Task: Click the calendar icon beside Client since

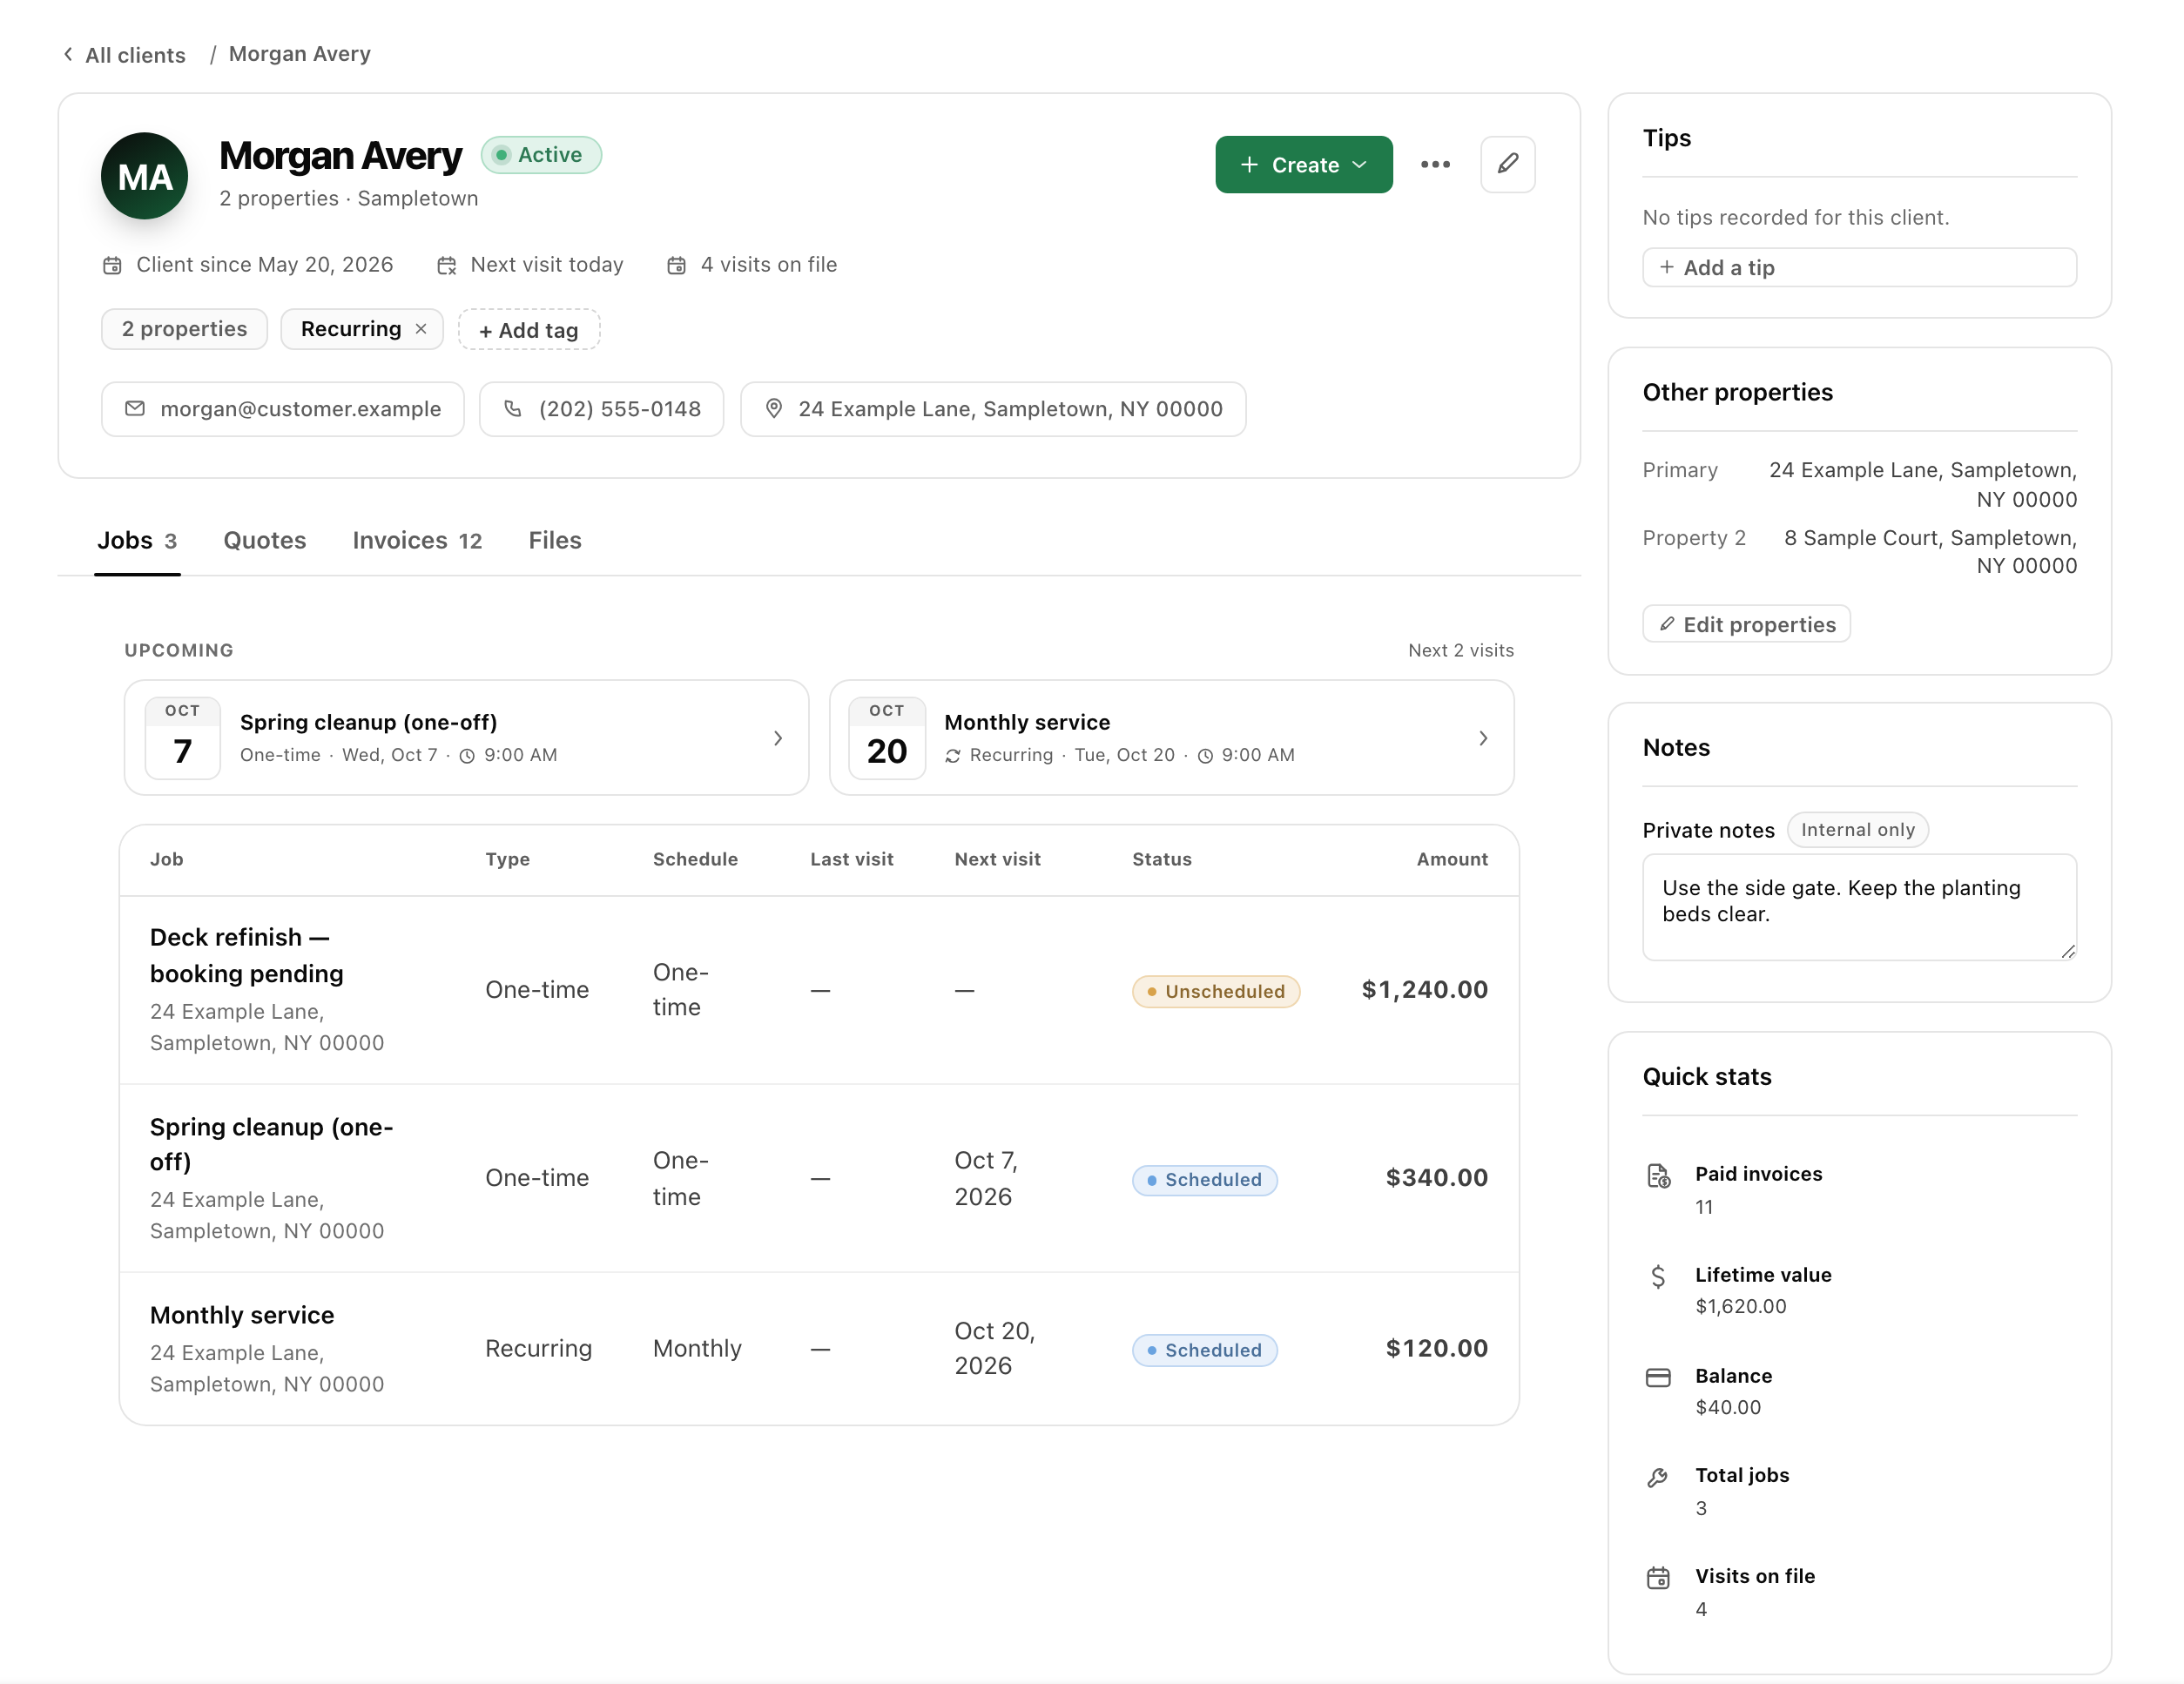Action: (112, 265)
